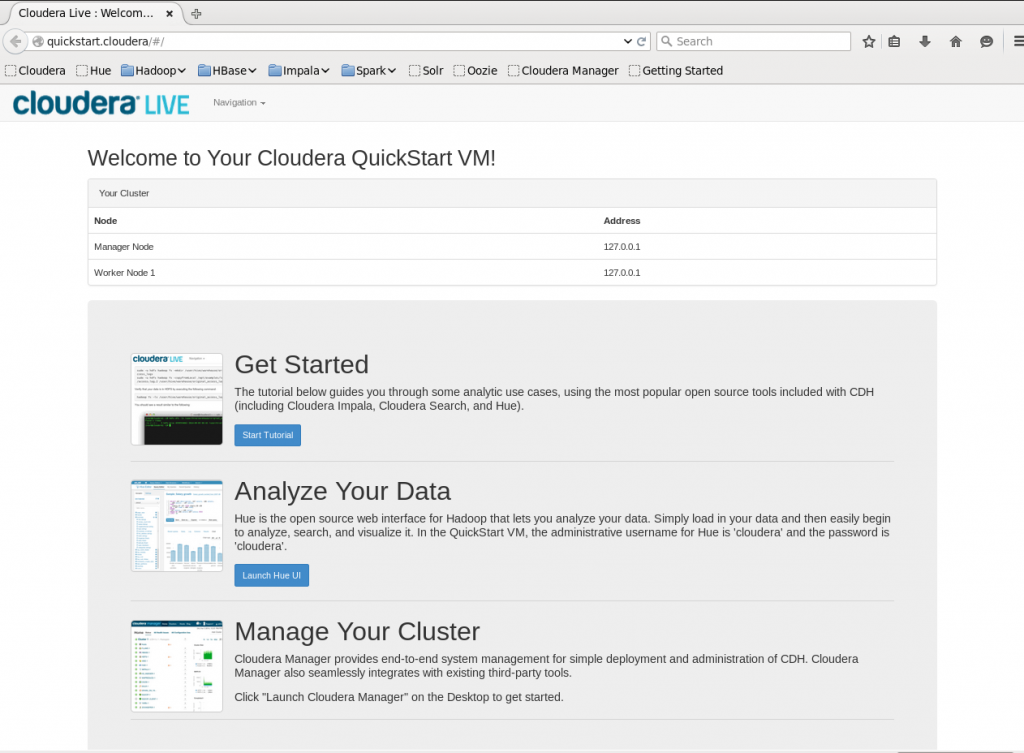Reload the page with the refresh icon
The height and width of the screenshot is (753, 1024).
pyautogui.click(x=641, y=41)
